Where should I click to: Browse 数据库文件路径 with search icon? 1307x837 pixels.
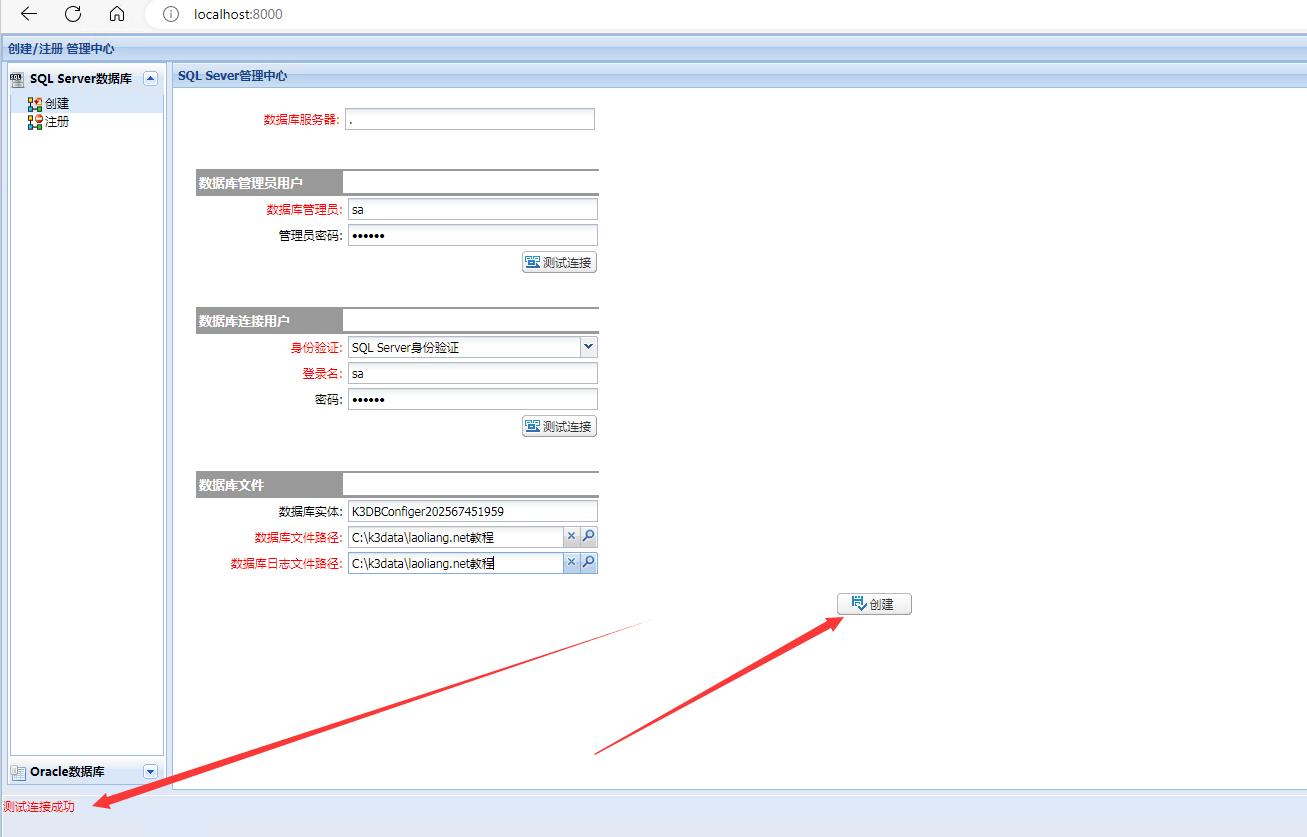click(589, 536)
